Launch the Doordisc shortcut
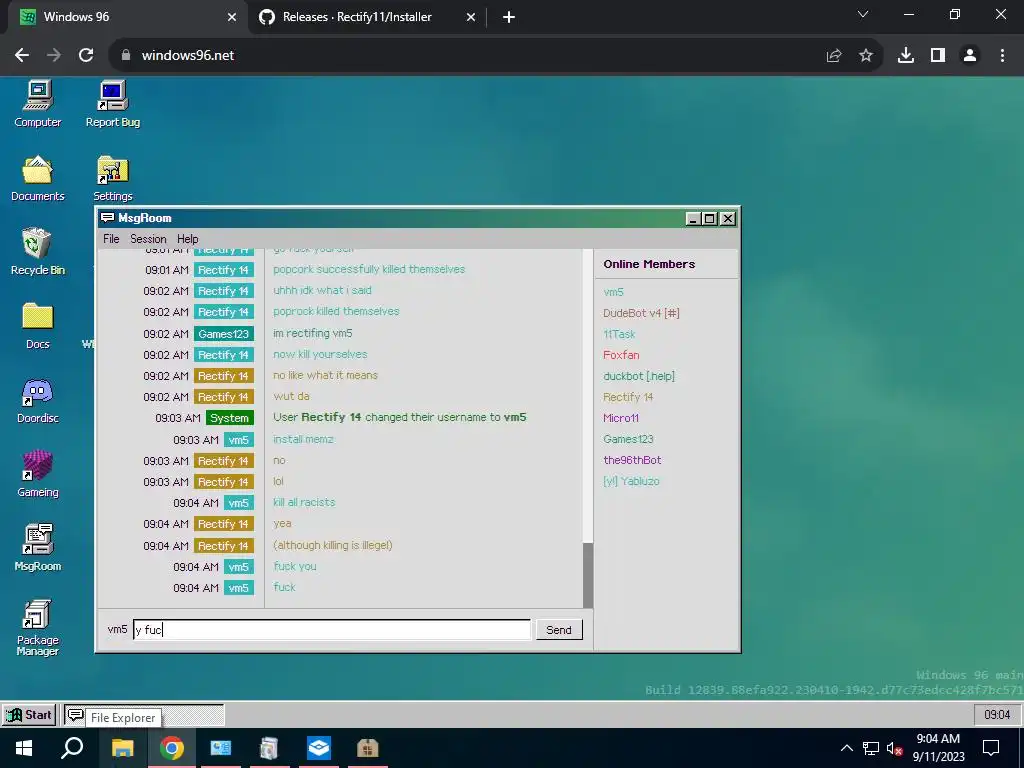 click(37, 400)
